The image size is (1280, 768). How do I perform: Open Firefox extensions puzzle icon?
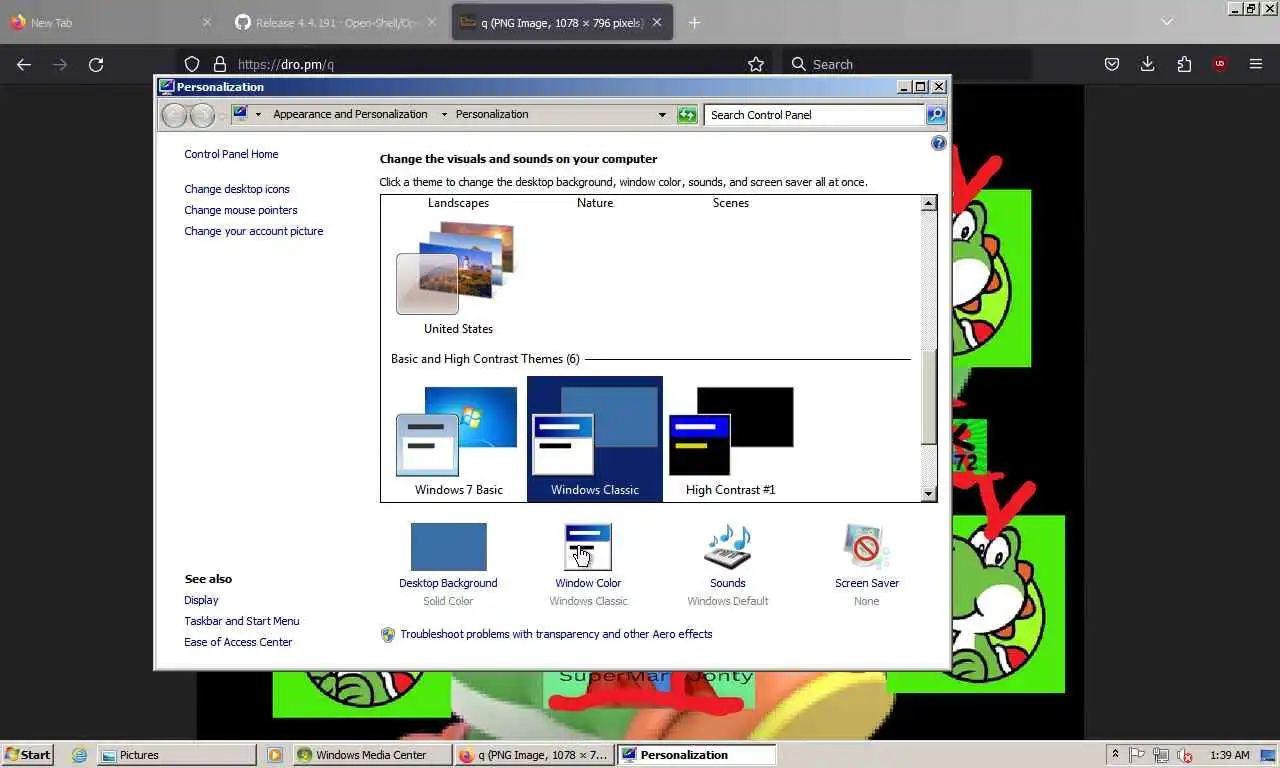(x=1184, y=64)
